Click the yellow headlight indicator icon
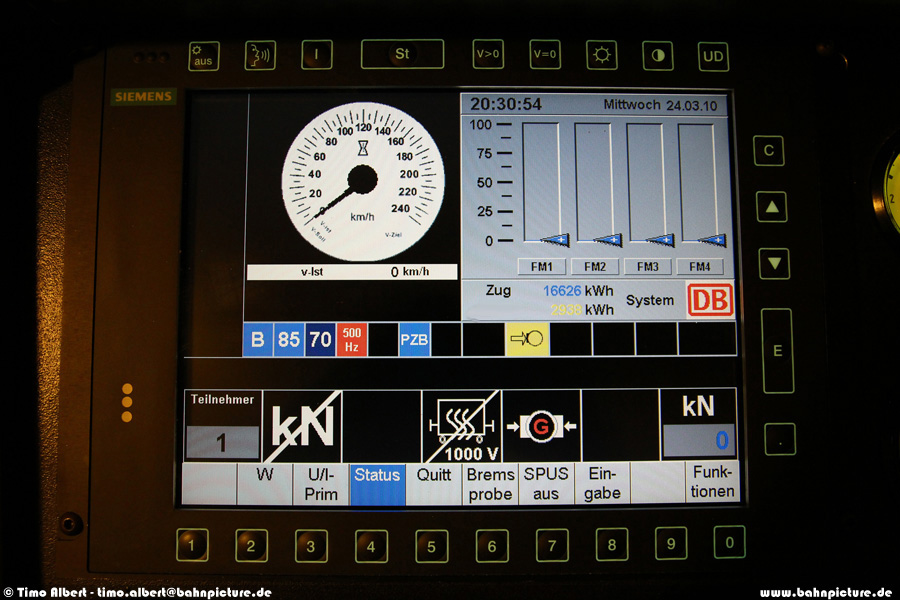The width and height of the screenshot is (900, 600). 526,339
